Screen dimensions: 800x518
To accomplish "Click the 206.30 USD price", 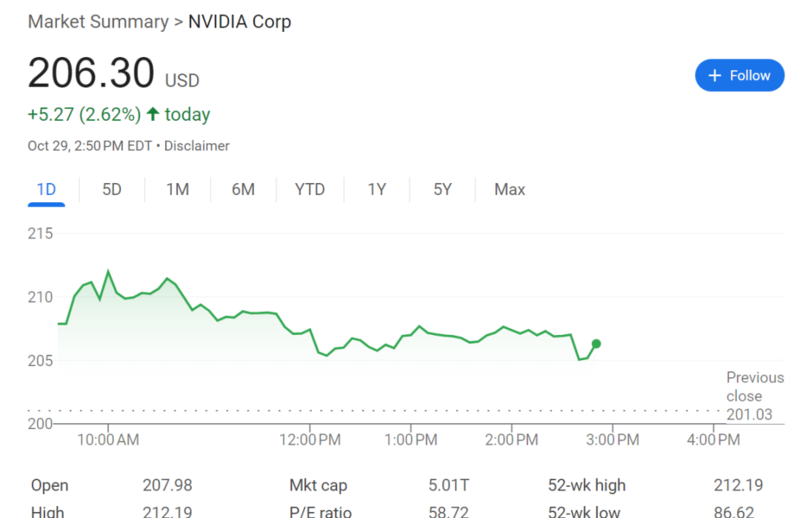I will 90,74.
